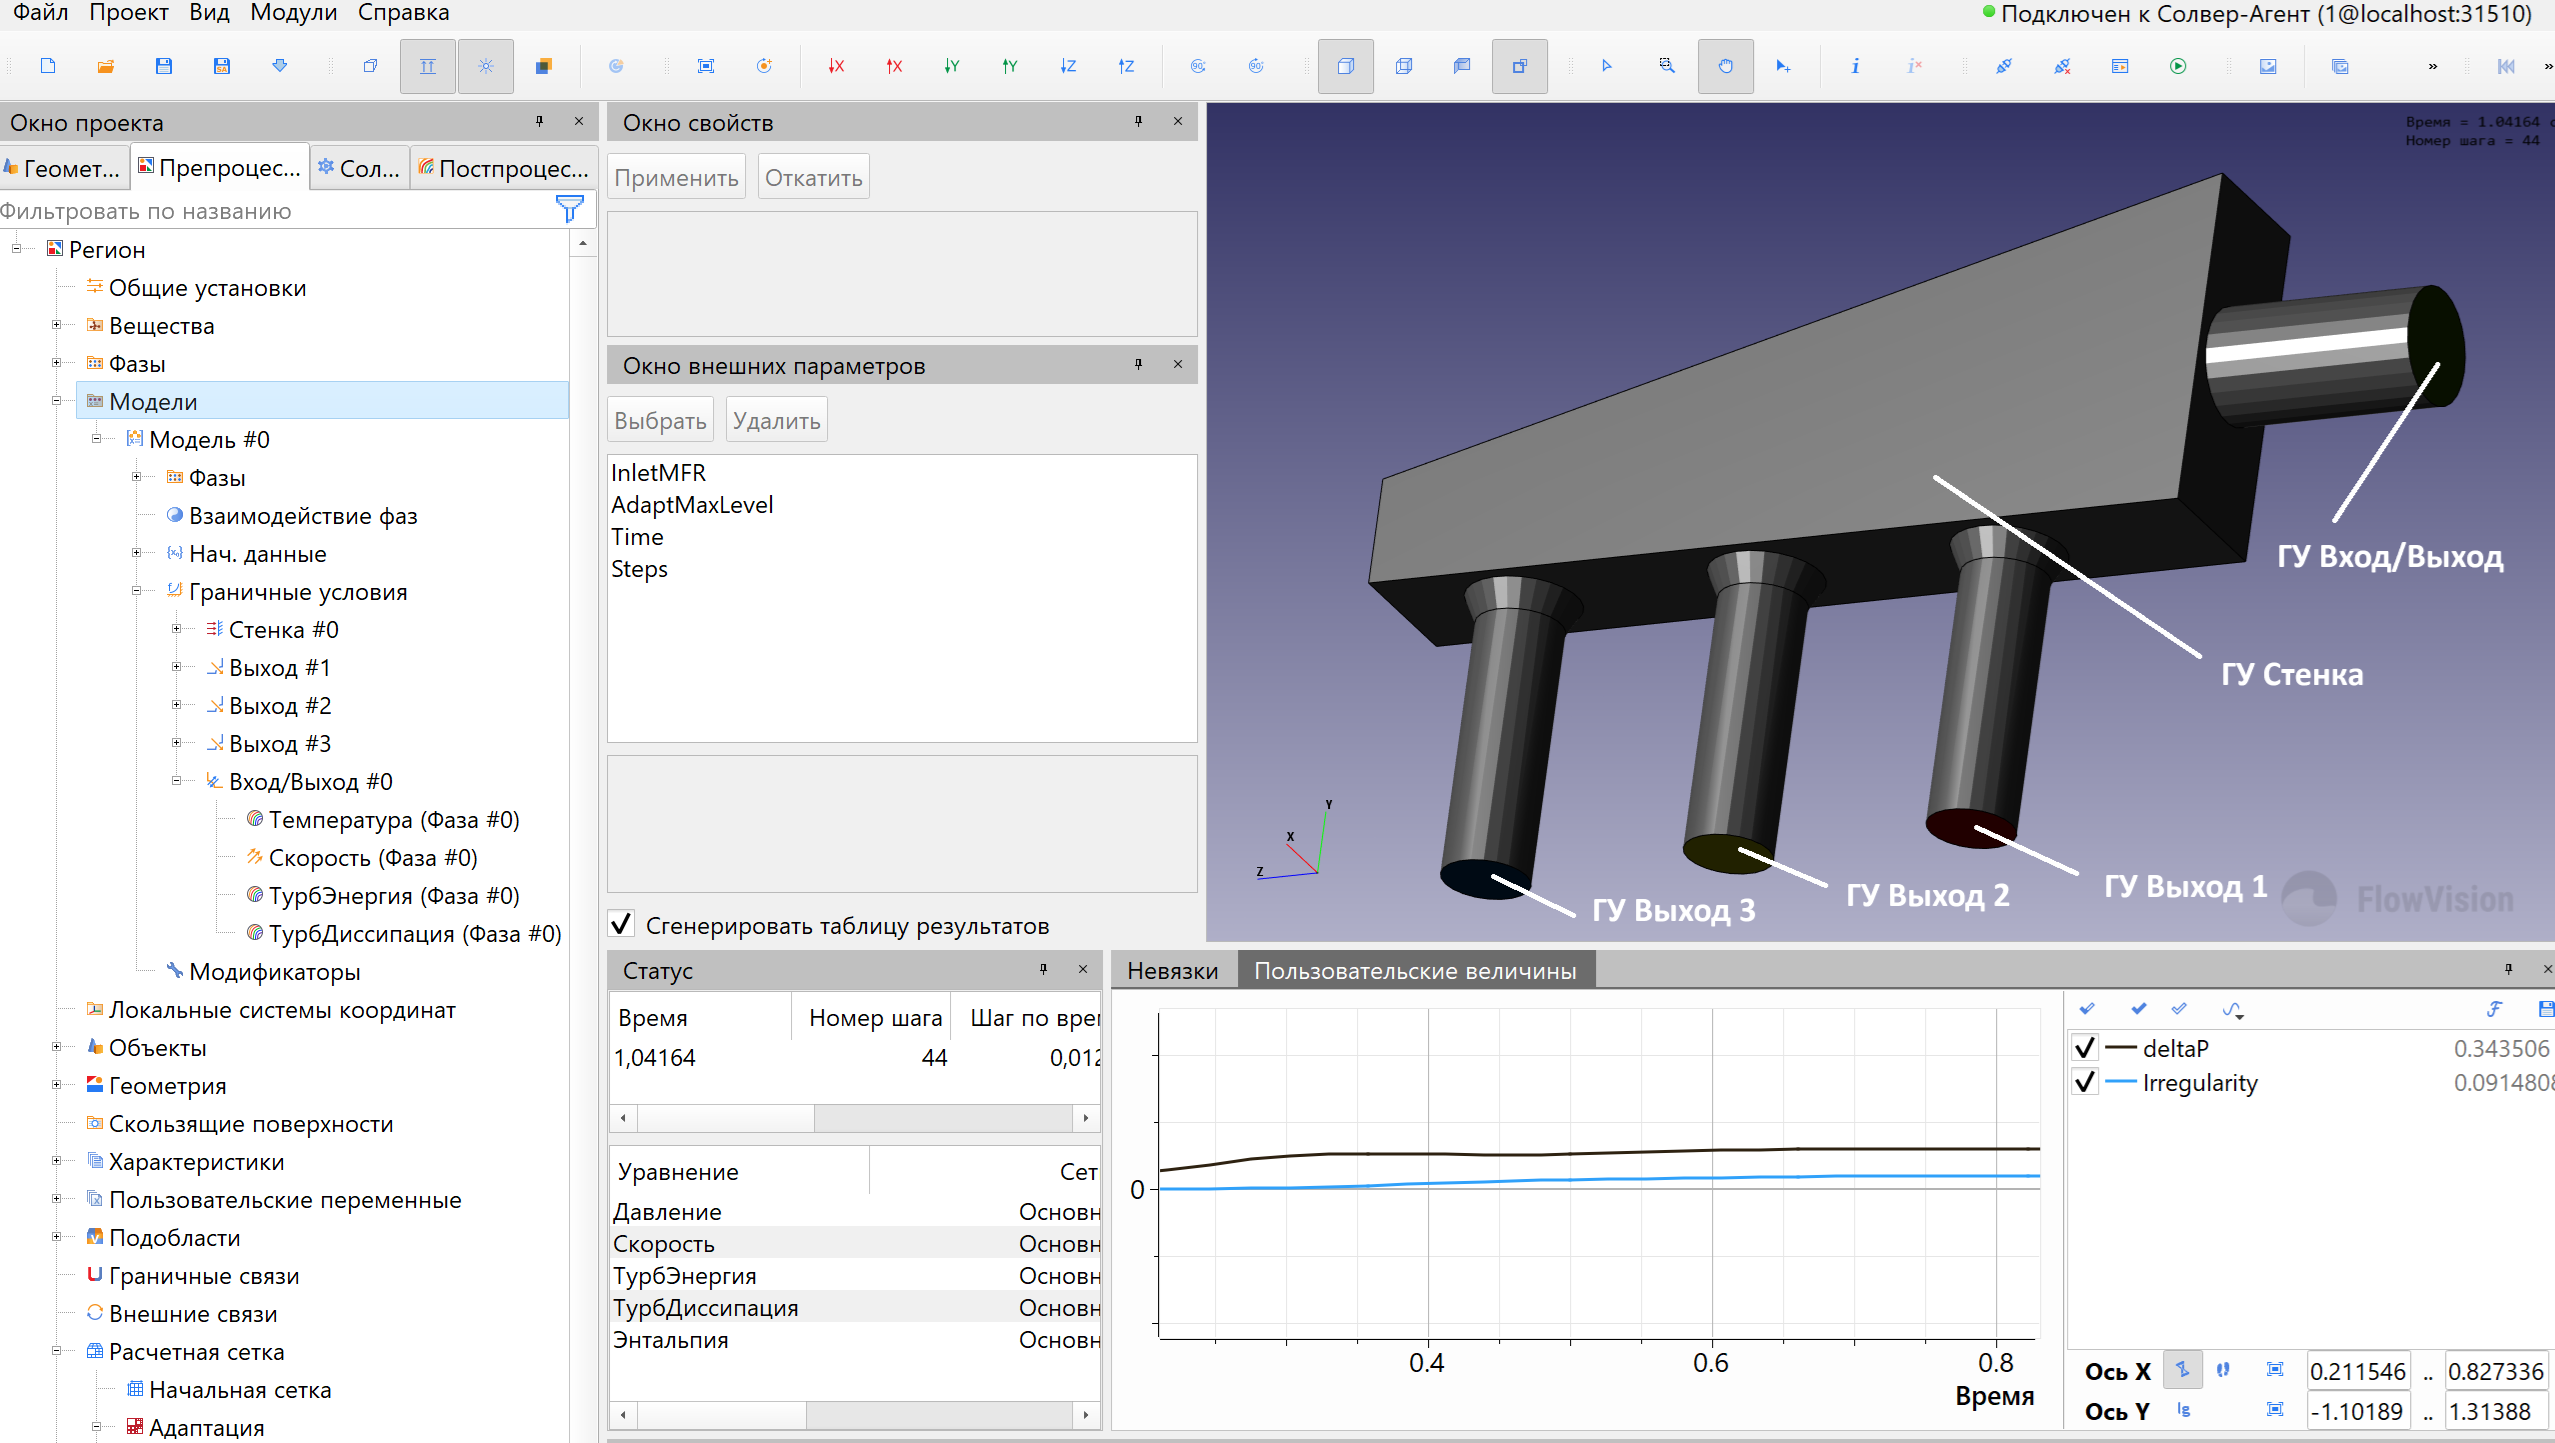Toggle the deltaP curve checkbox
The image size is (2555, 1443).
[x=2085, y=1048]
